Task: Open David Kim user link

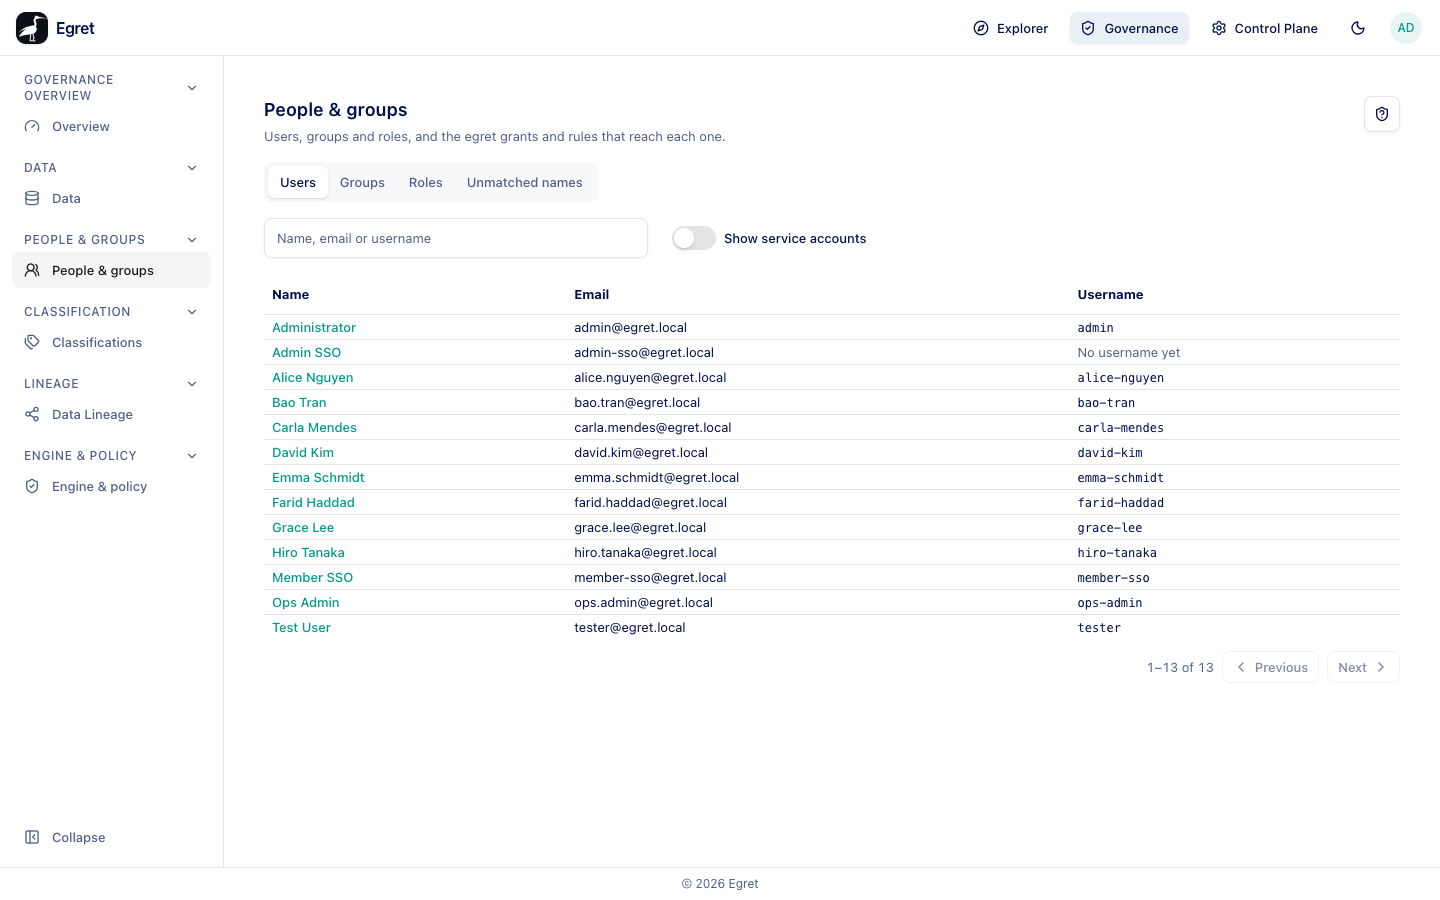Action: tap(303, 453)
